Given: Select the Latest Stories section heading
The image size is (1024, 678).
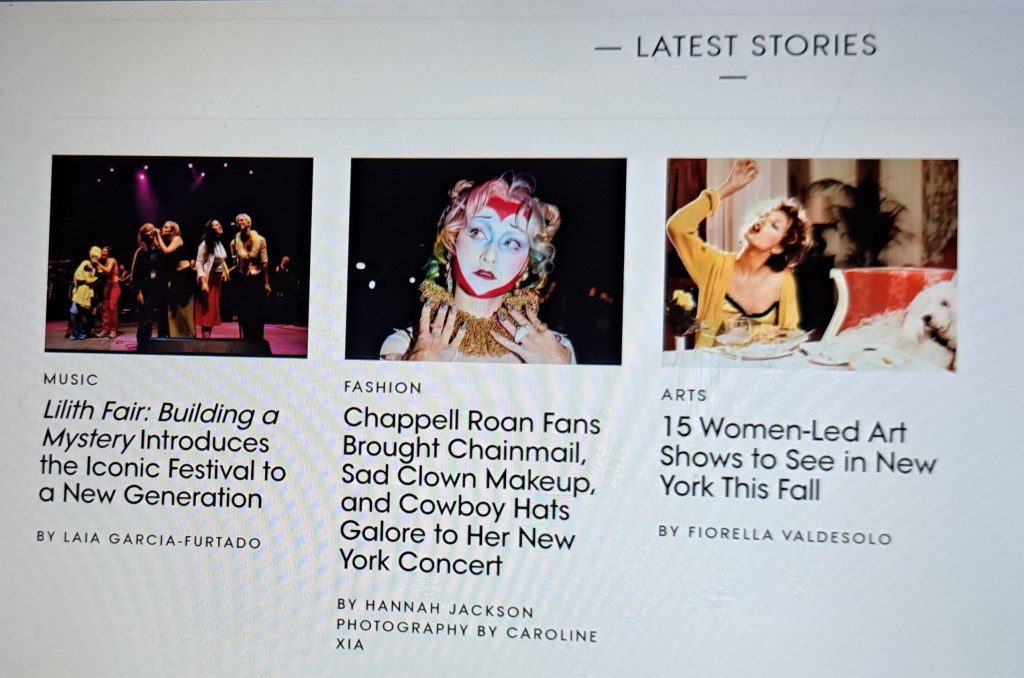Looking at the screenshot, I should coord(756,46).
